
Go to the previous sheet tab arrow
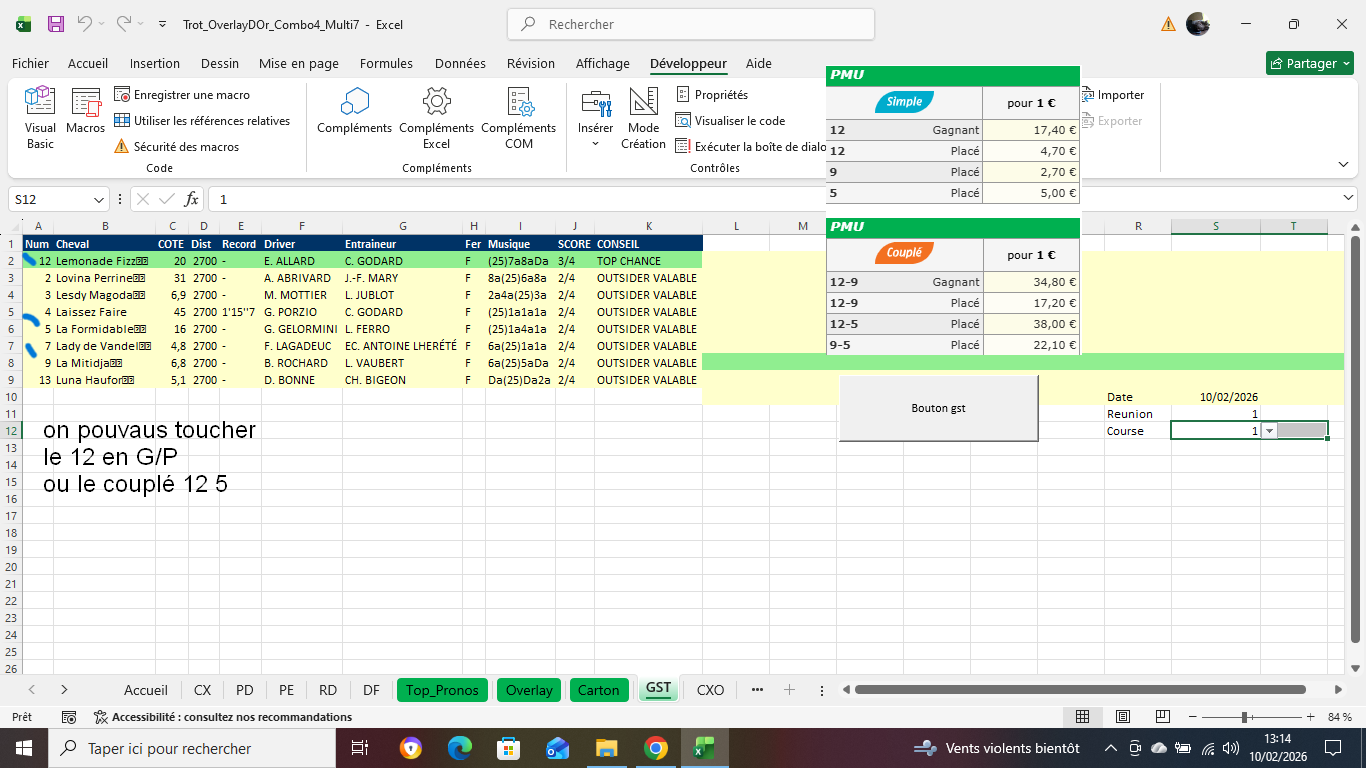[x=32, y=690]
